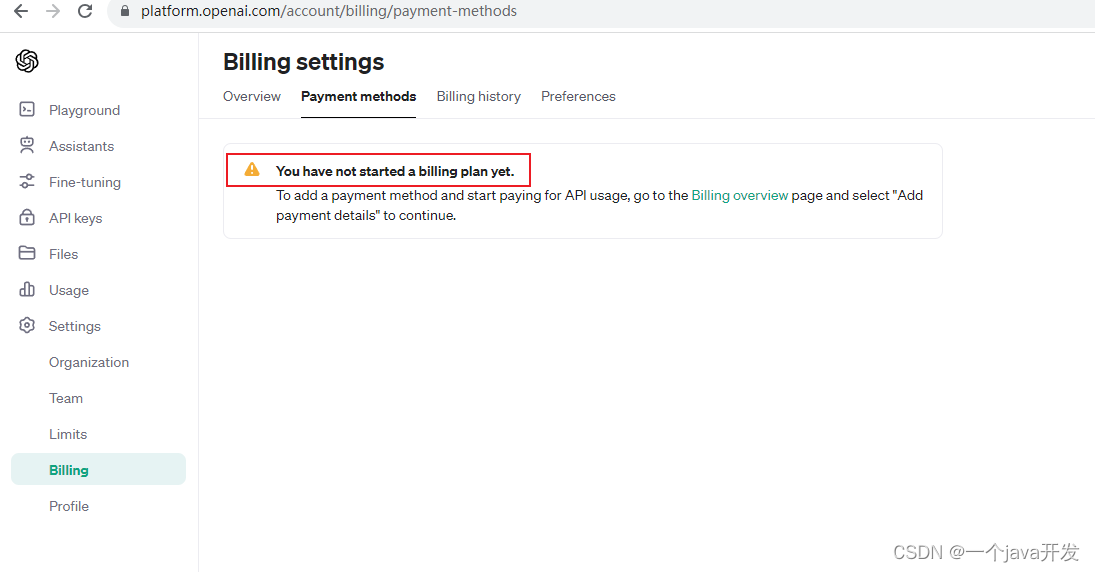Click the lock icon in the address bar
The height and width of the screenshot is (572, 1095).
pyautogui.click(x=125, y=11)
